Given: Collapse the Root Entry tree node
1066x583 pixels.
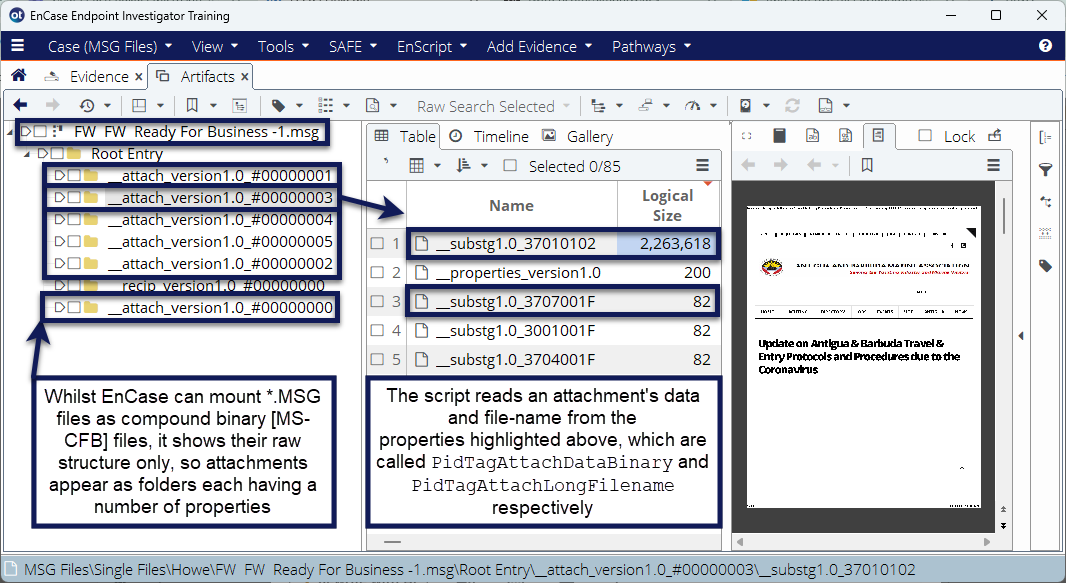Looking at the screenshot, I should pos(27,154).
